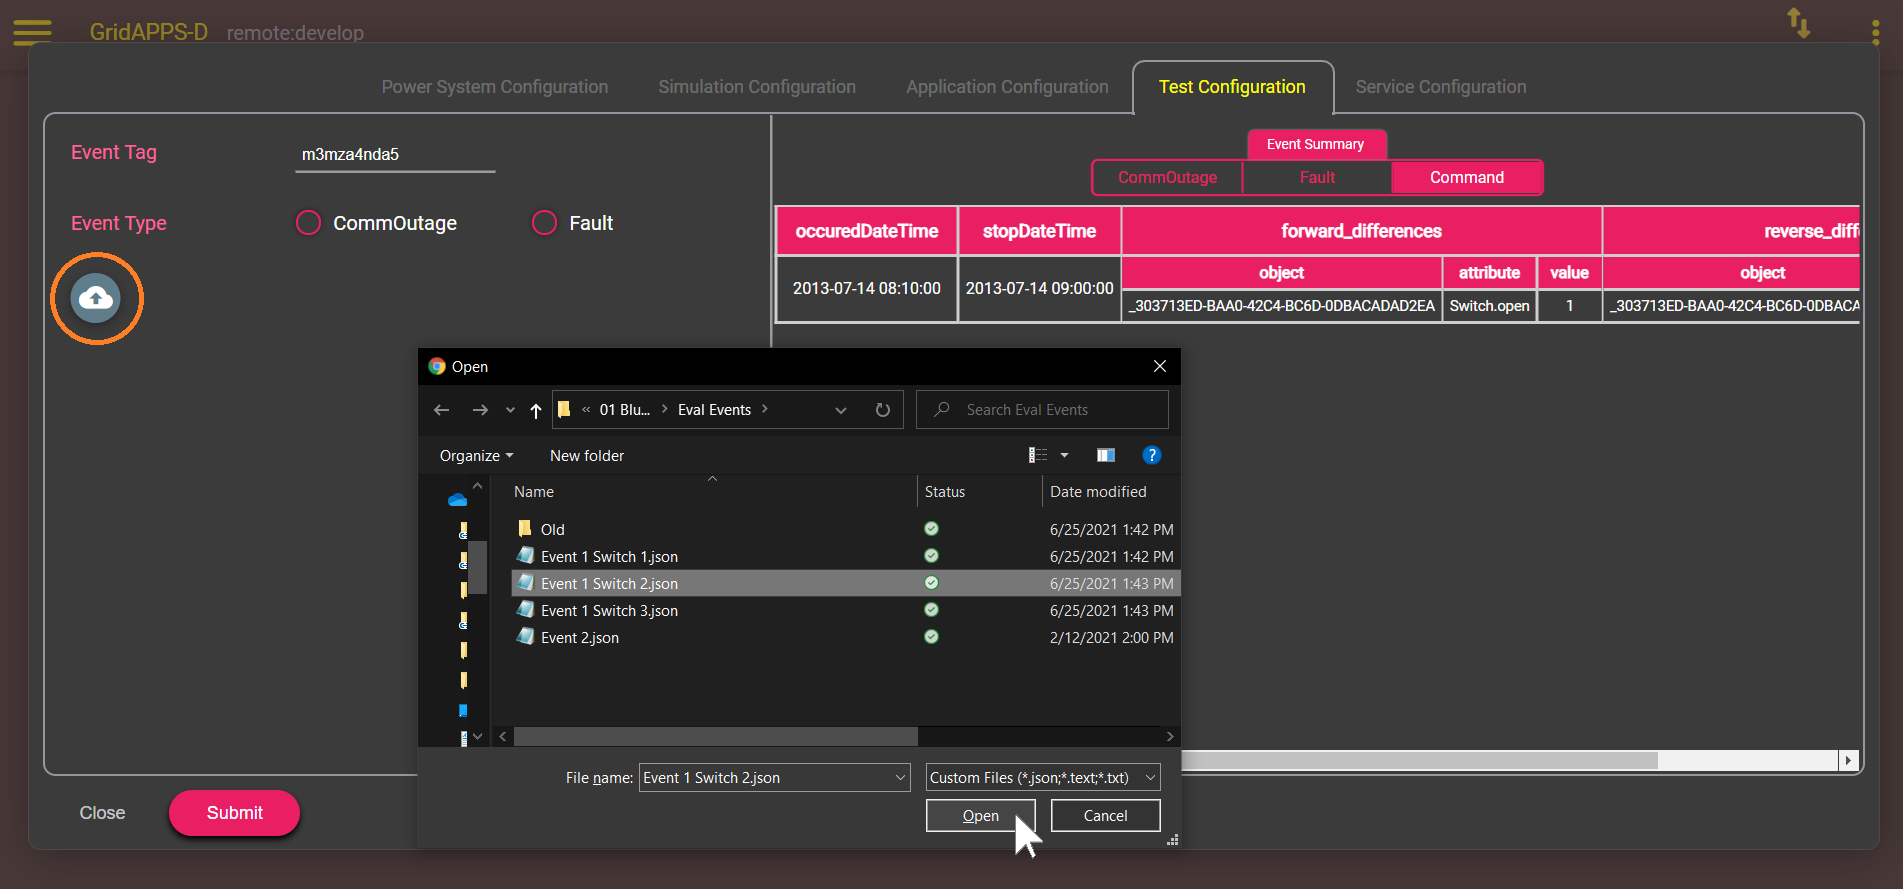Go back in Open dialog navigation
Image resolution: width=1903 pixels, height=889 pixels.
[x=441, y=410]
